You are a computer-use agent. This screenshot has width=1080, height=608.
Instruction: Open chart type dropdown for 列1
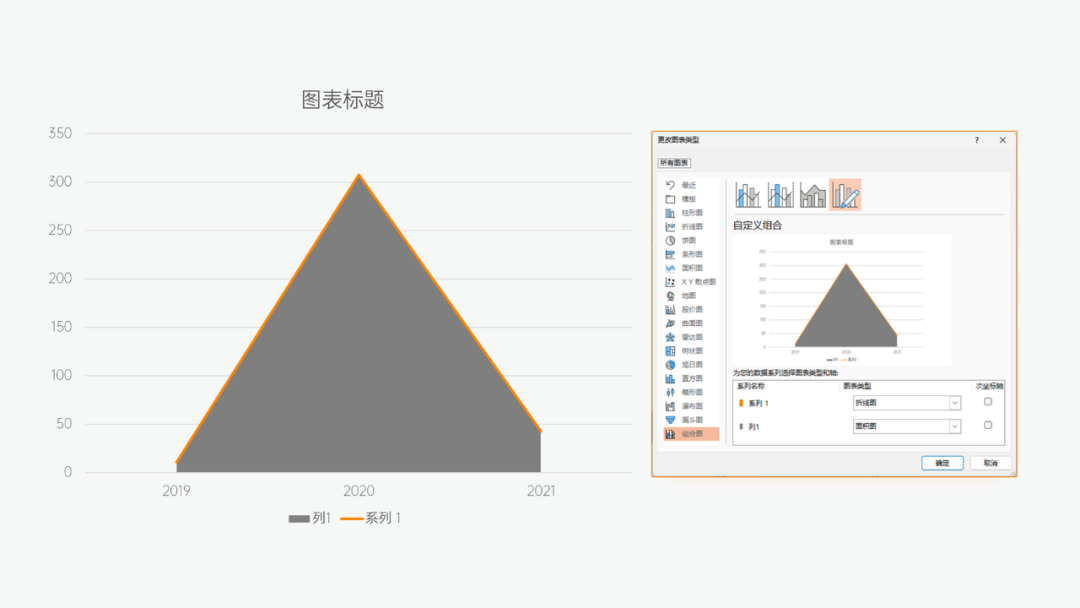tap(954, 427)
